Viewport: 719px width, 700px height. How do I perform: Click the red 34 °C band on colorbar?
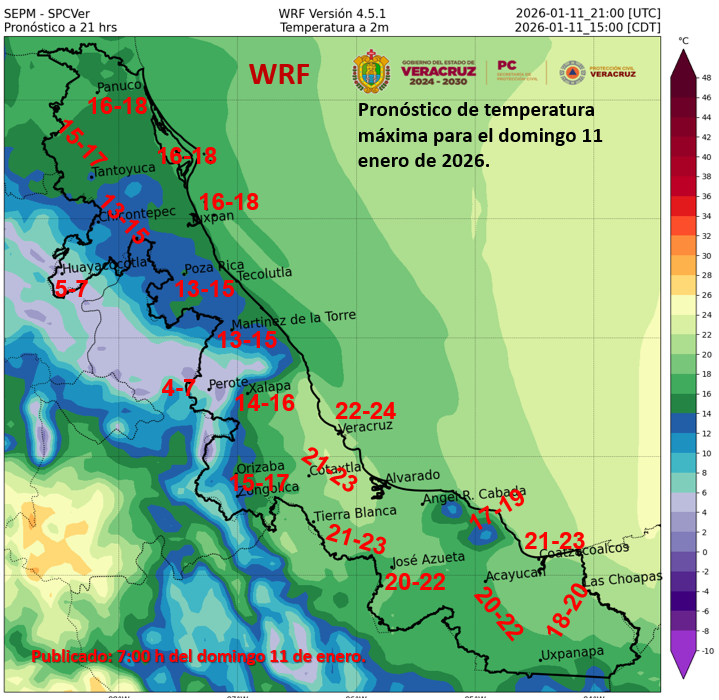[683, 216]
